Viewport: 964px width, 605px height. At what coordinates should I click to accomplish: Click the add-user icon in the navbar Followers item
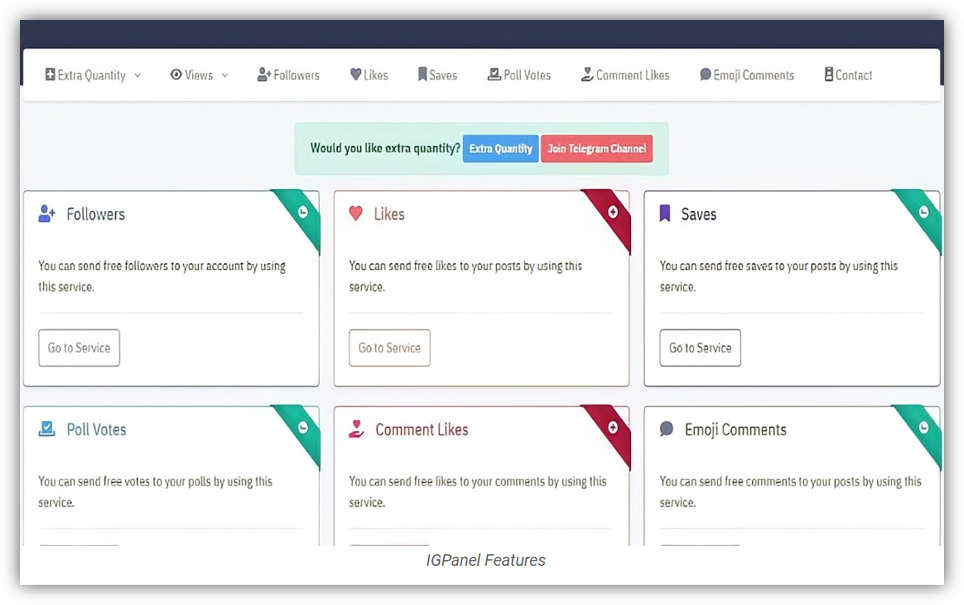pos(264,74)
